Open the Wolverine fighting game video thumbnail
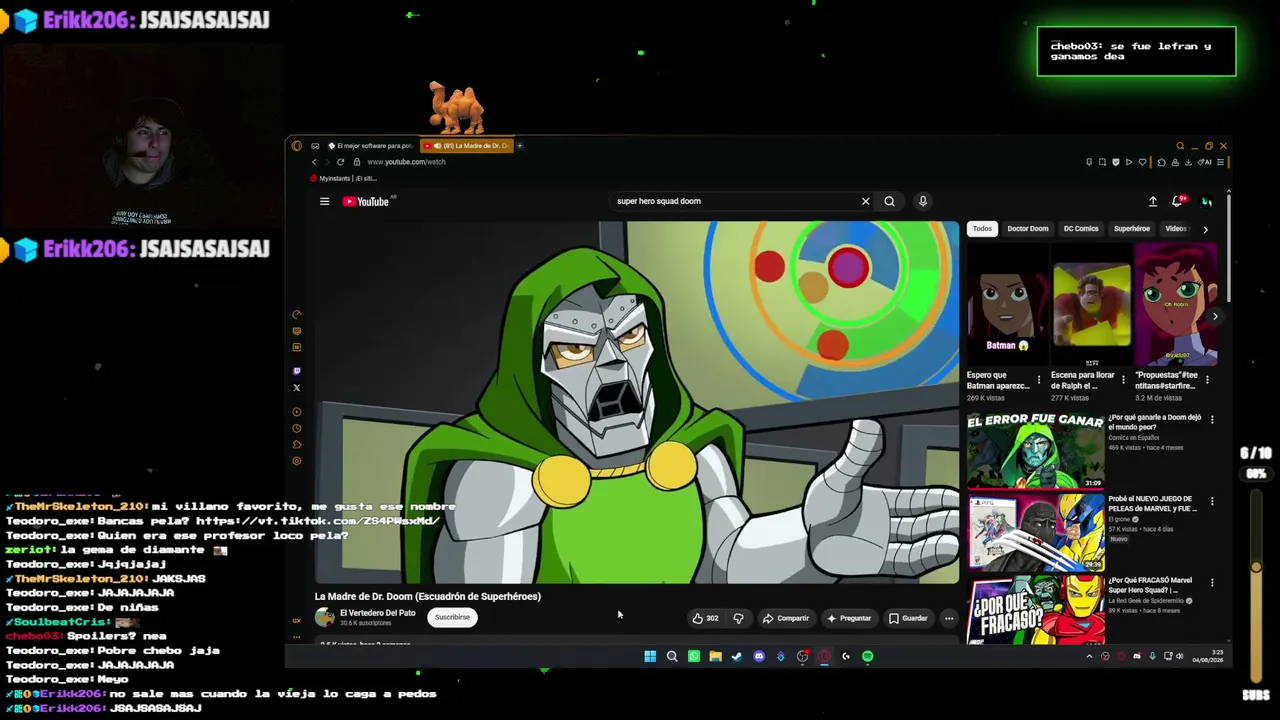This screenshot has width=1280, height=720. point(1036,532)
